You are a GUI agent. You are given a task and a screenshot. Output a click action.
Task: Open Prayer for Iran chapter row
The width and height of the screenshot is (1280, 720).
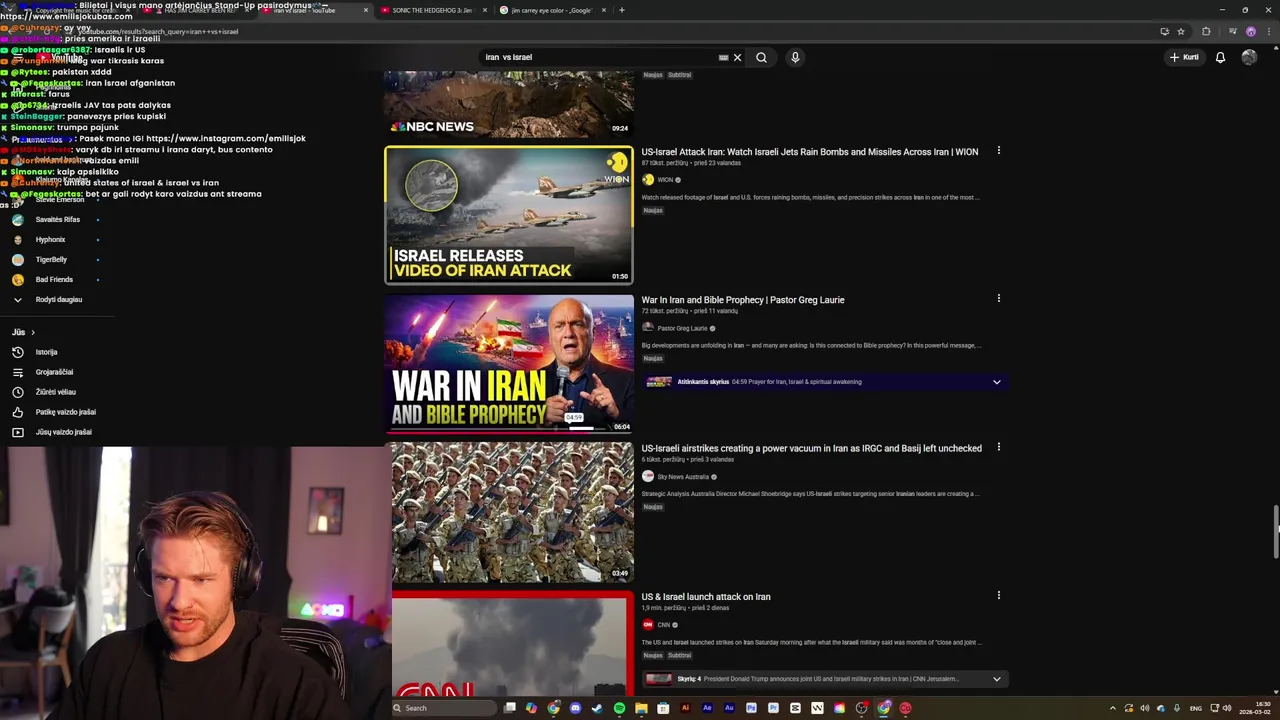point(825,382)
